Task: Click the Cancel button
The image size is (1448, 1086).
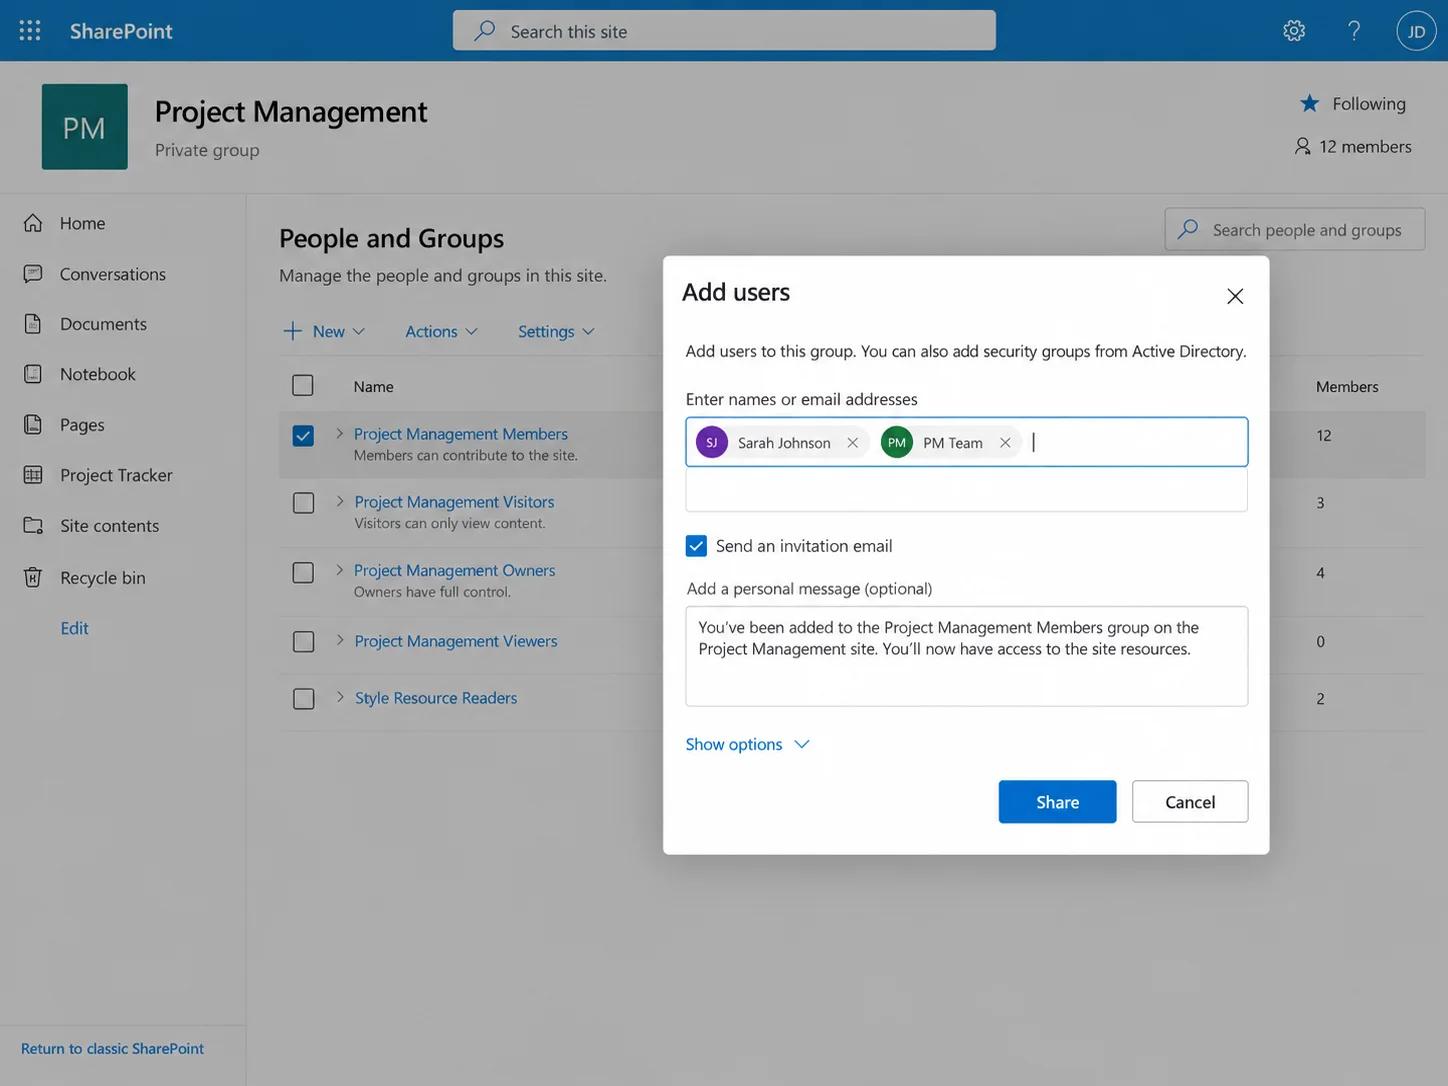Action: 1190,802
